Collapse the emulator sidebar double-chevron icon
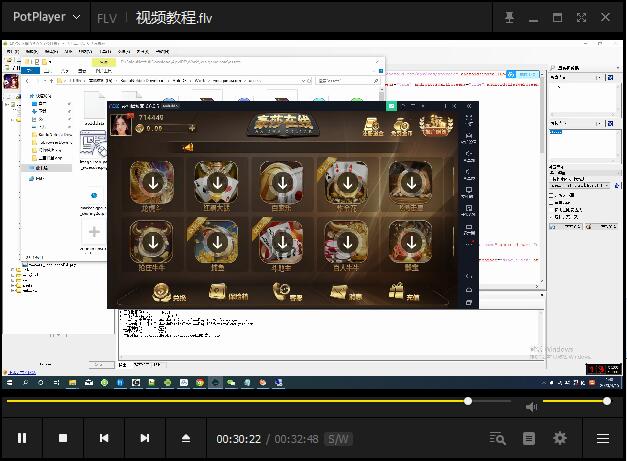Viewport: 627px width, 461px height. [469, 106]
